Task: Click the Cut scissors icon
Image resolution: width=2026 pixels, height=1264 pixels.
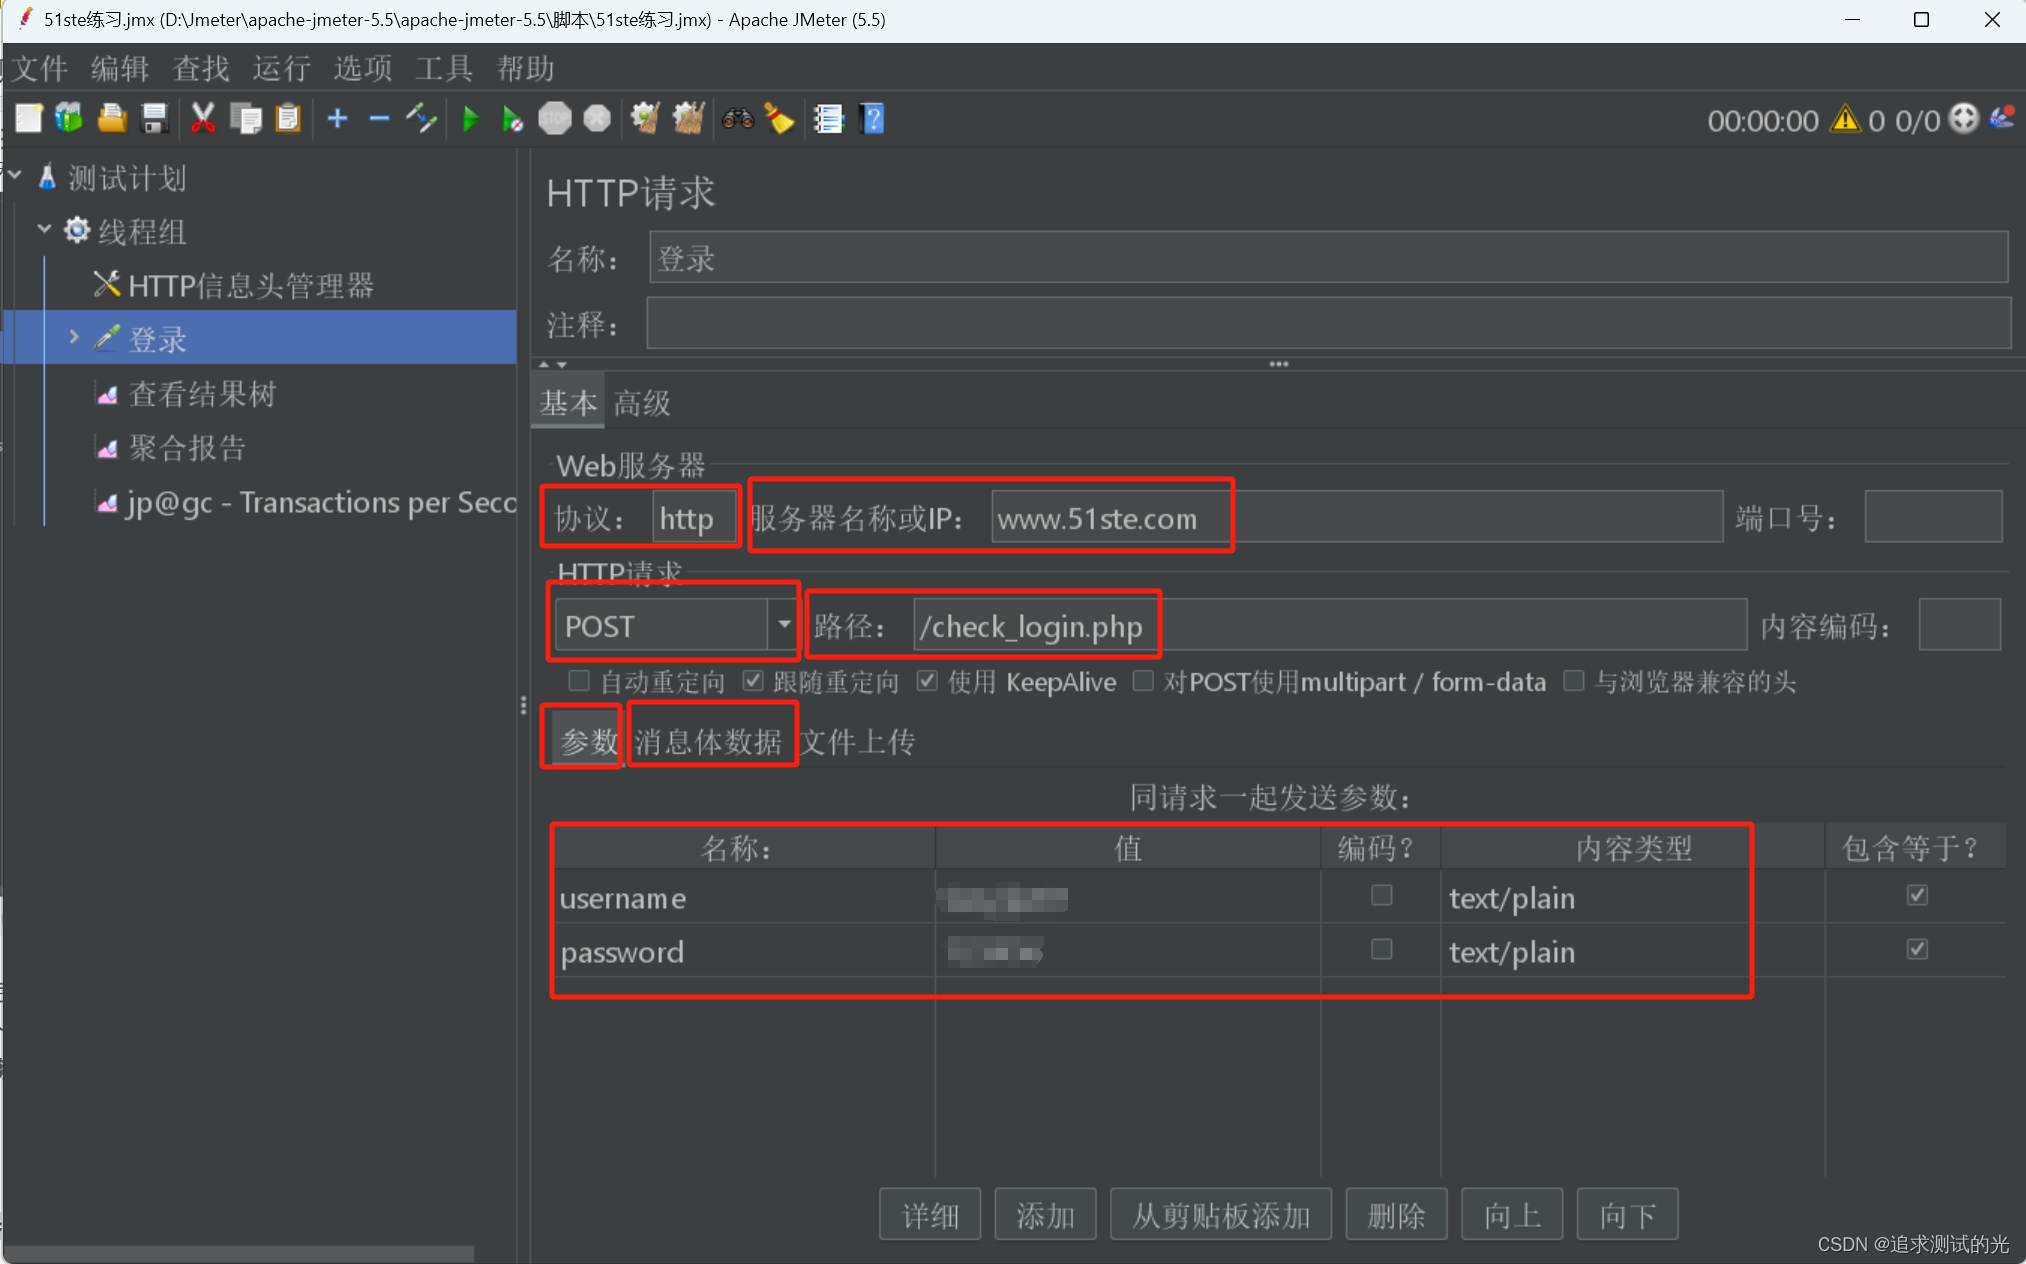Action: (203, 119)
